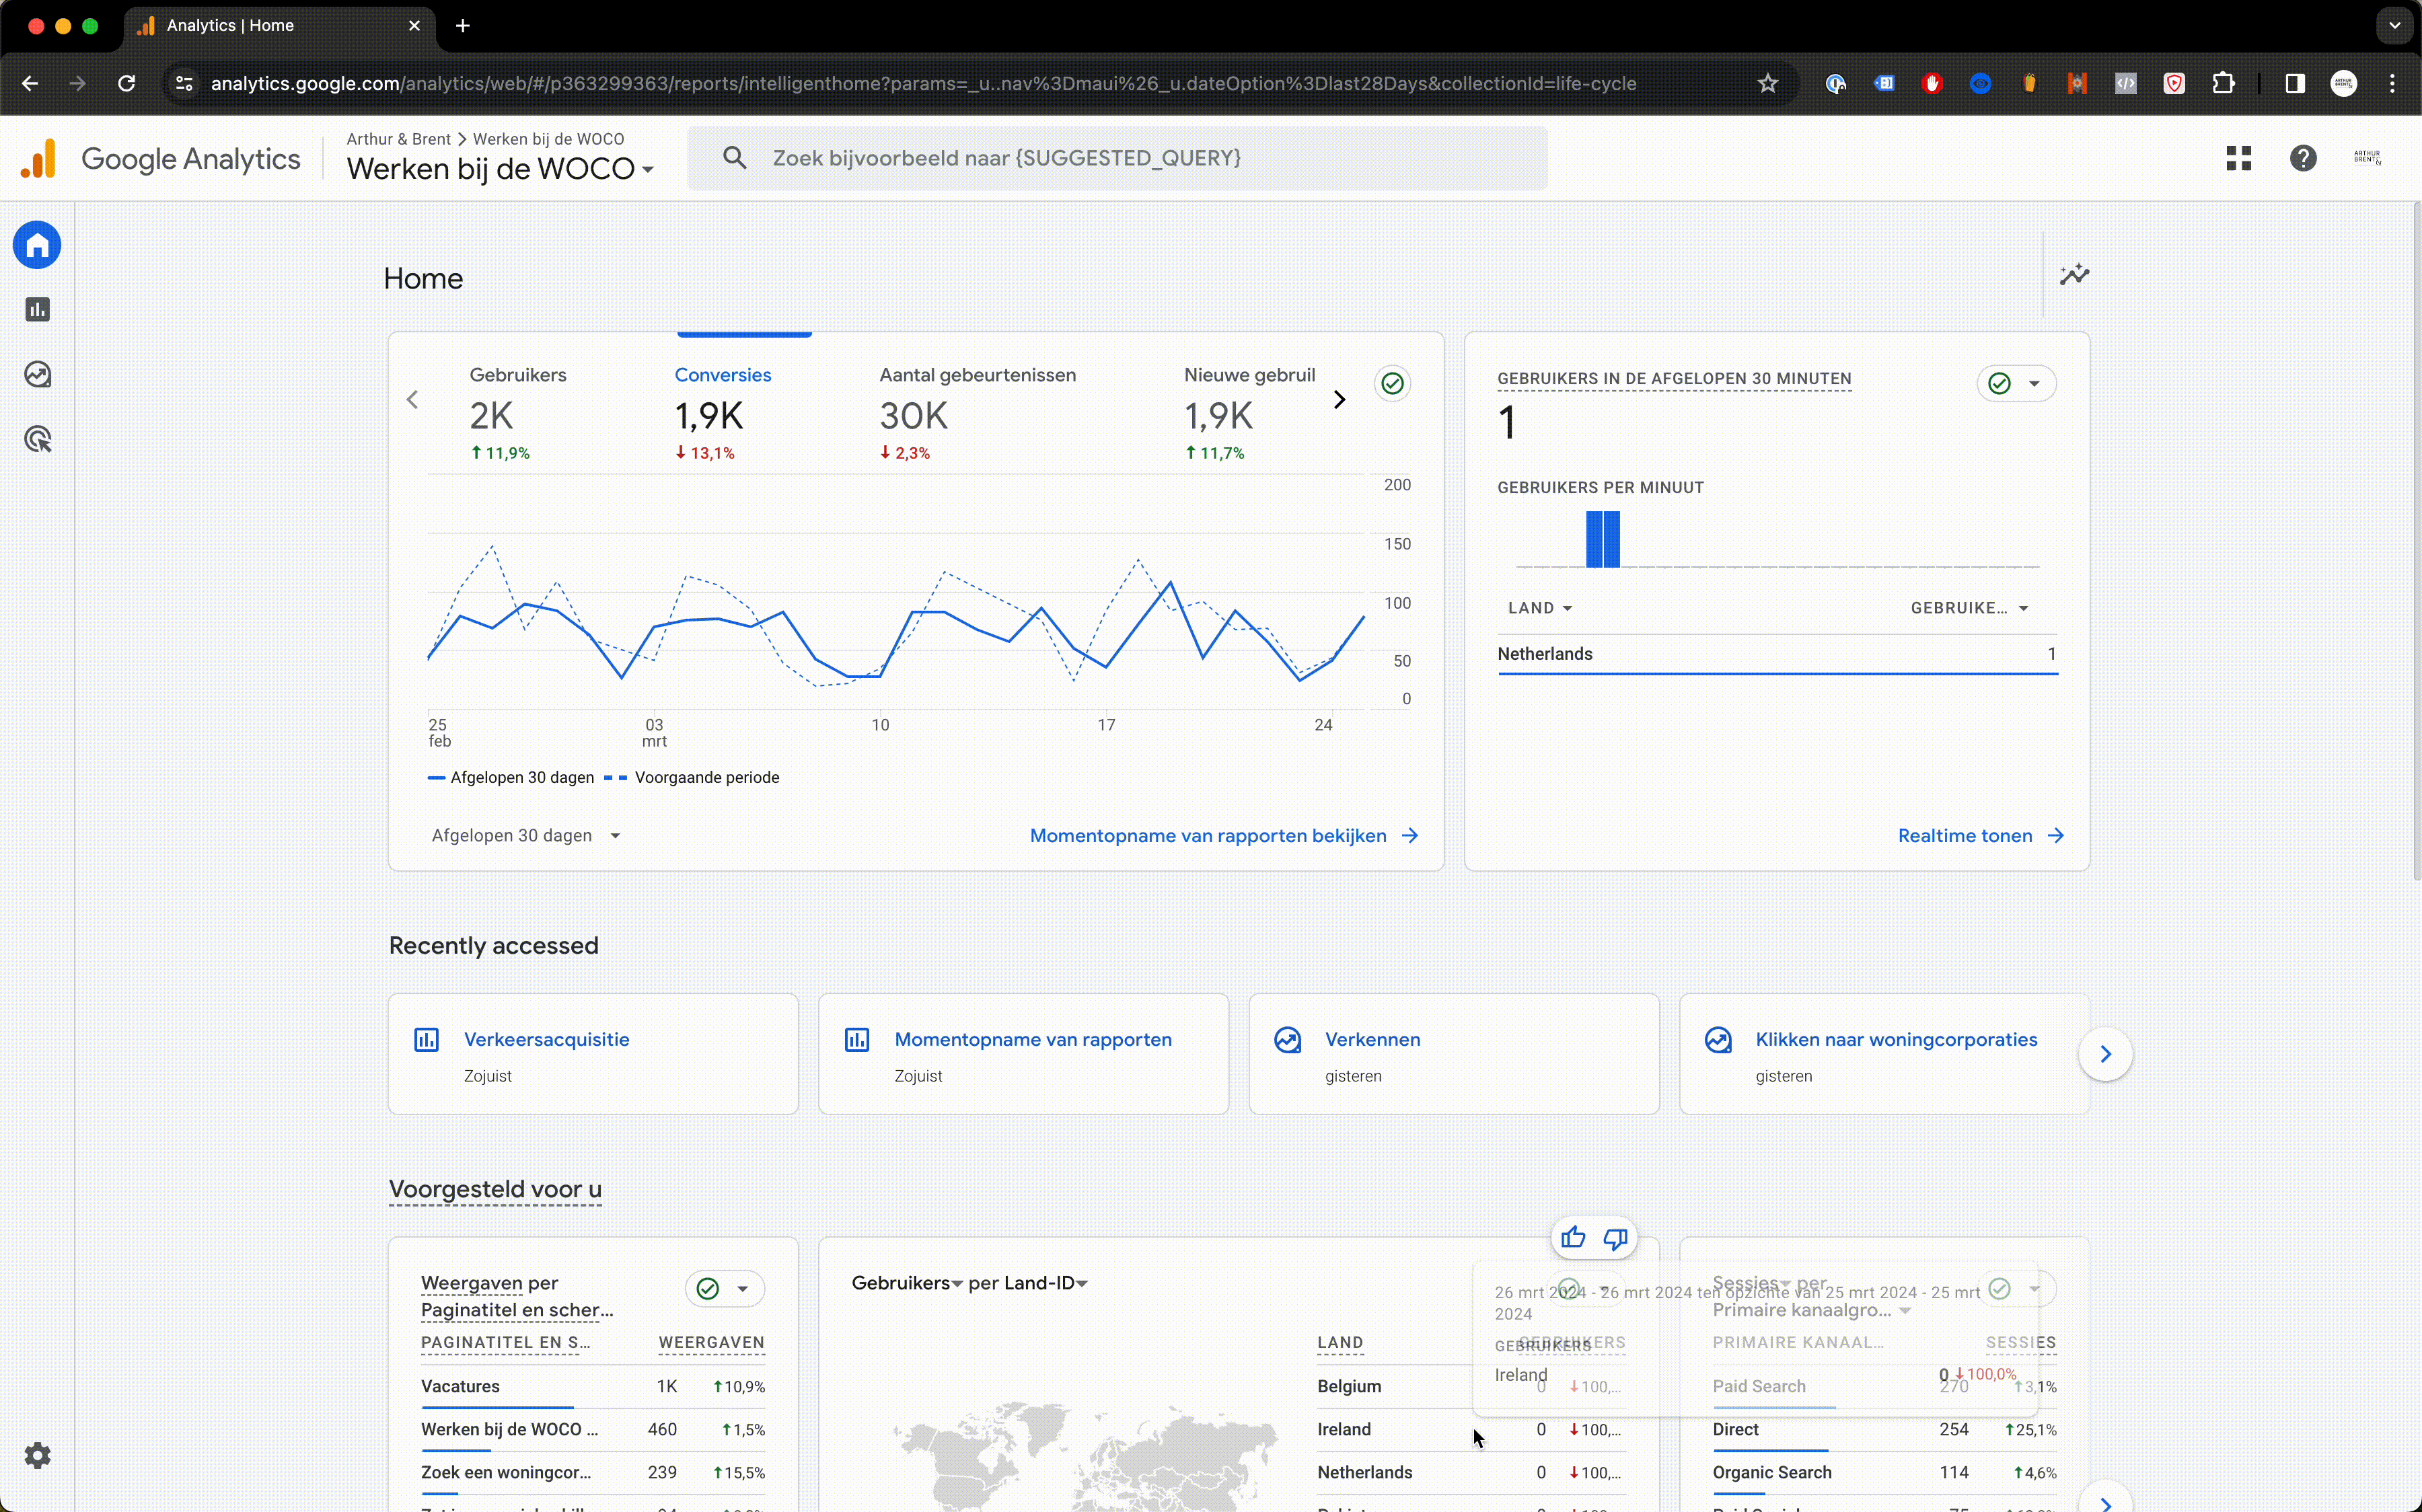Open the Admin settings gear
This screenshot has width=2422, height=1512.
[37, 1455]
